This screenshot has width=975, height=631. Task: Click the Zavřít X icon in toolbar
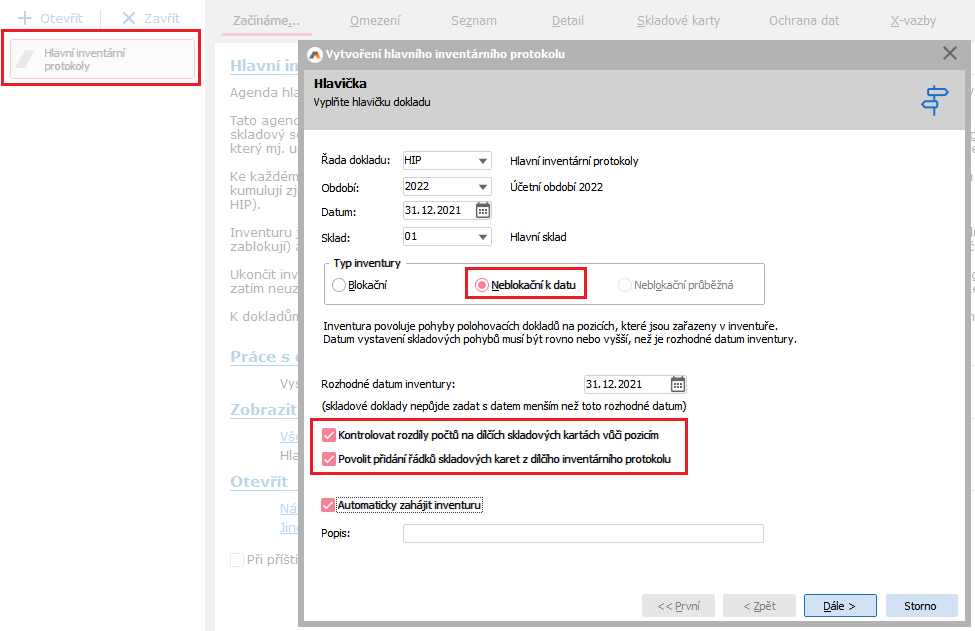pos(129,19)
